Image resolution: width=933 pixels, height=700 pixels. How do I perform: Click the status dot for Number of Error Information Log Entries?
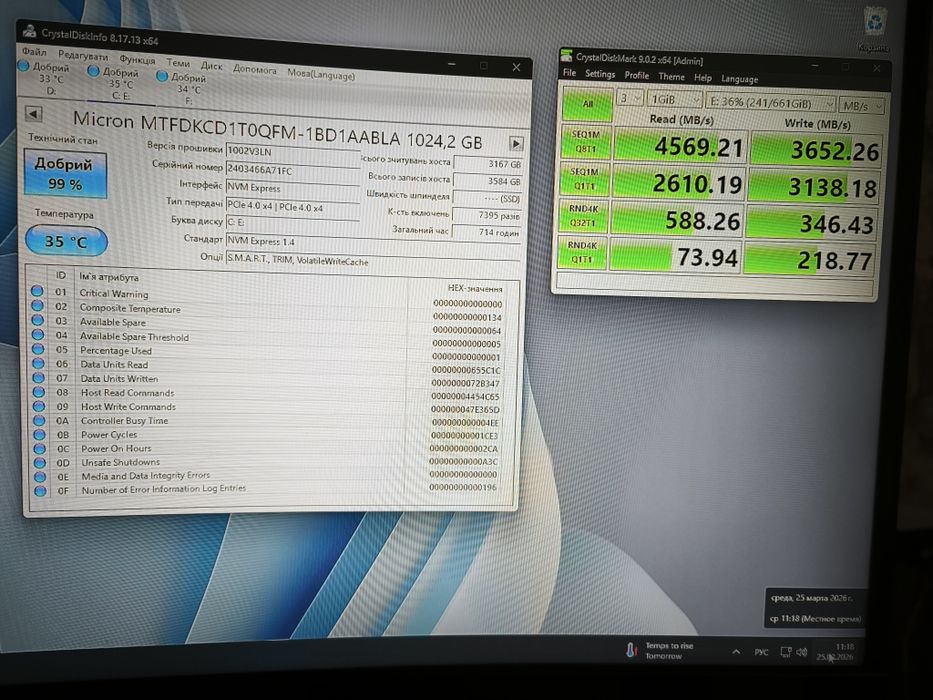[x=40, y=491]
